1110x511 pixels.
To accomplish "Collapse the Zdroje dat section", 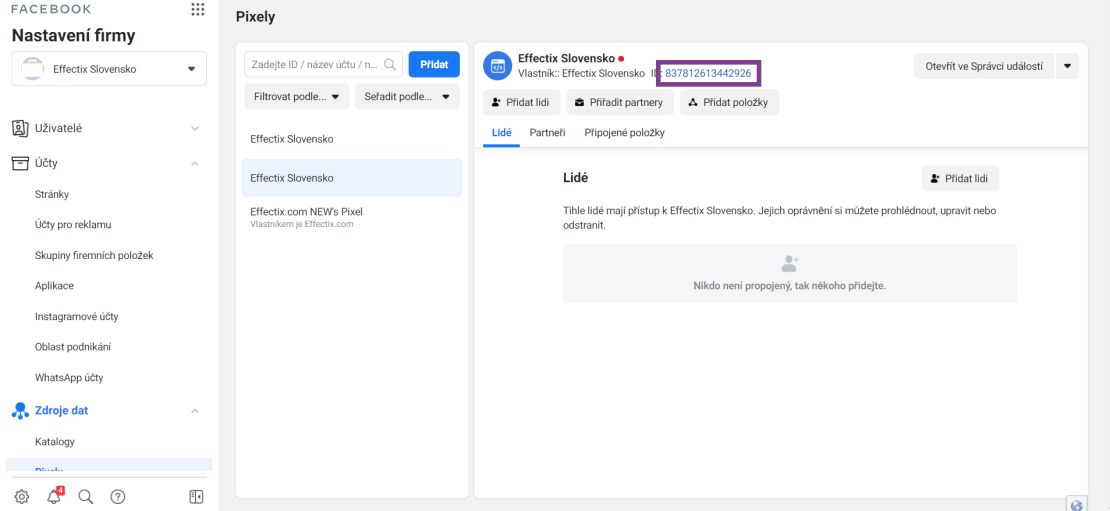I will [x=195, y=411].
